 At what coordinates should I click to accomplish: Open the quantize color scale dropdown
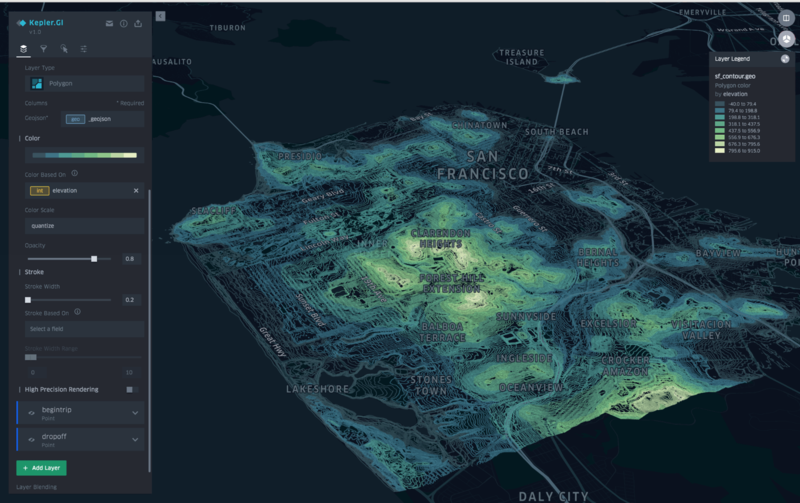[x=85, y=225]
